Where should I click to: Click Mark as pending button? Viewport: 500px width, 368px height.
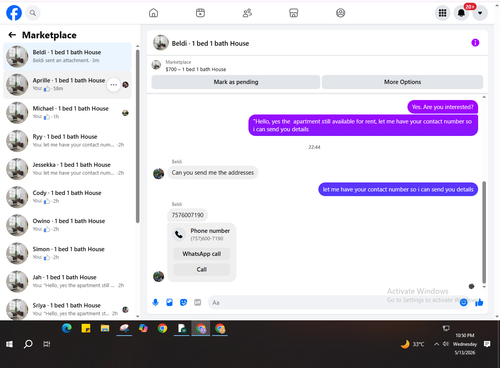[x=236, y=82]
